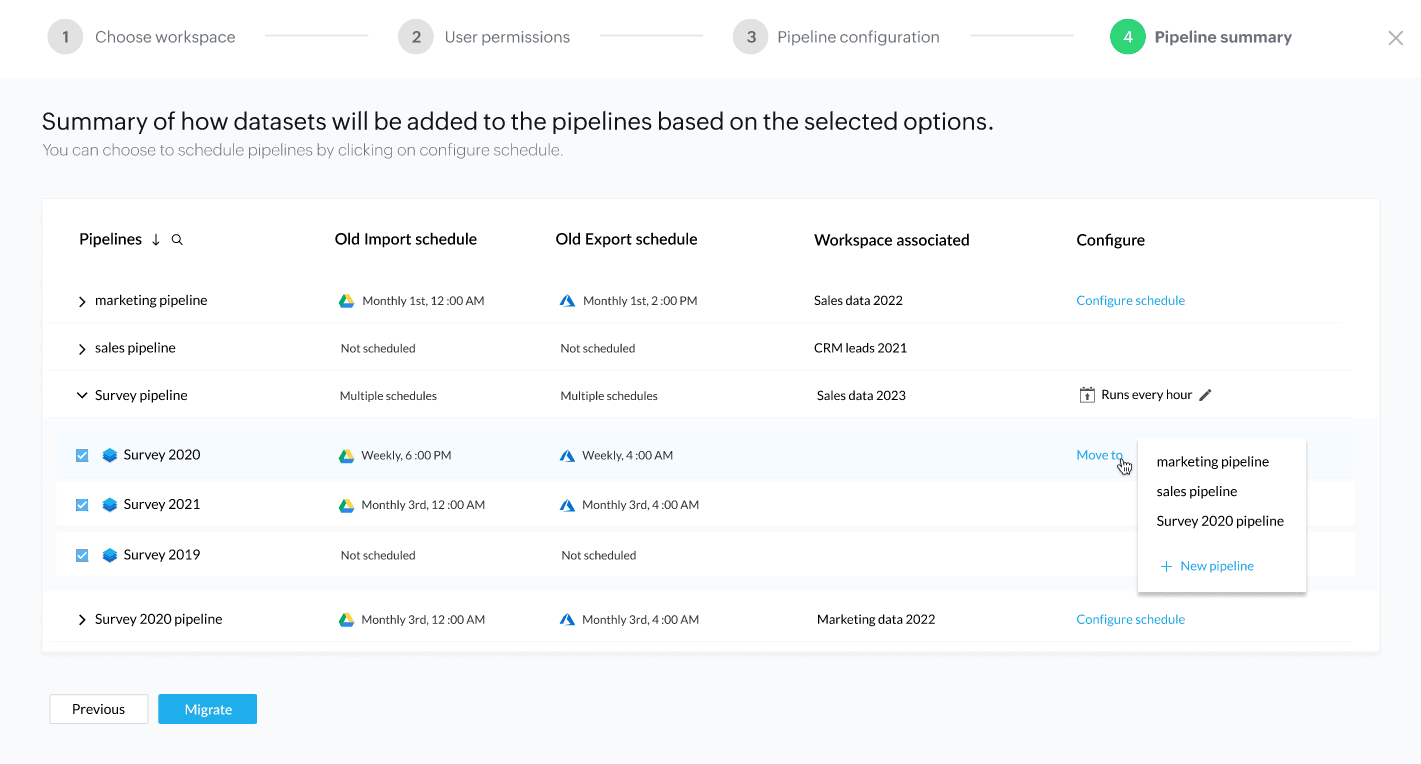Expand the marketing pipeline row
The image size is (1421, 764).
(82, 301)
